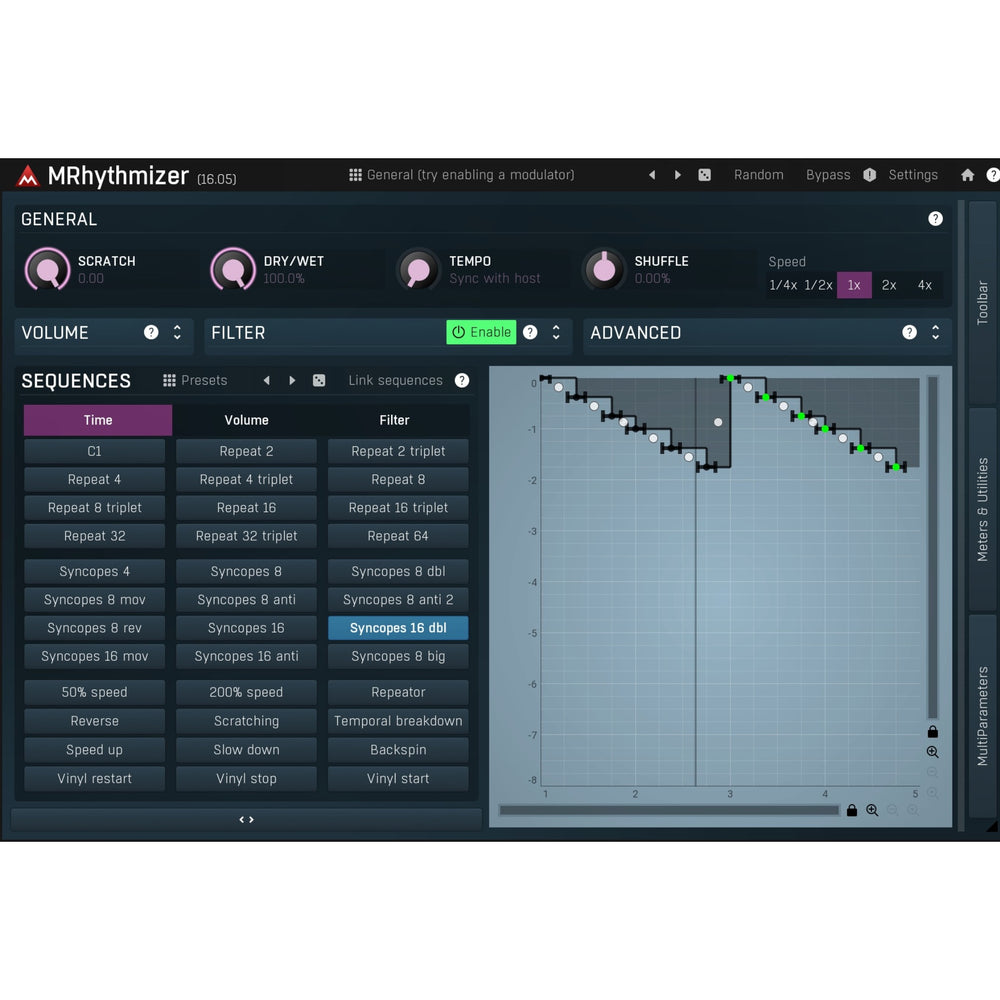Select the next preset arrow in top bar
Image resolution: width=1000 pixels, height=1000 pixels.
(x=678, y=175)
